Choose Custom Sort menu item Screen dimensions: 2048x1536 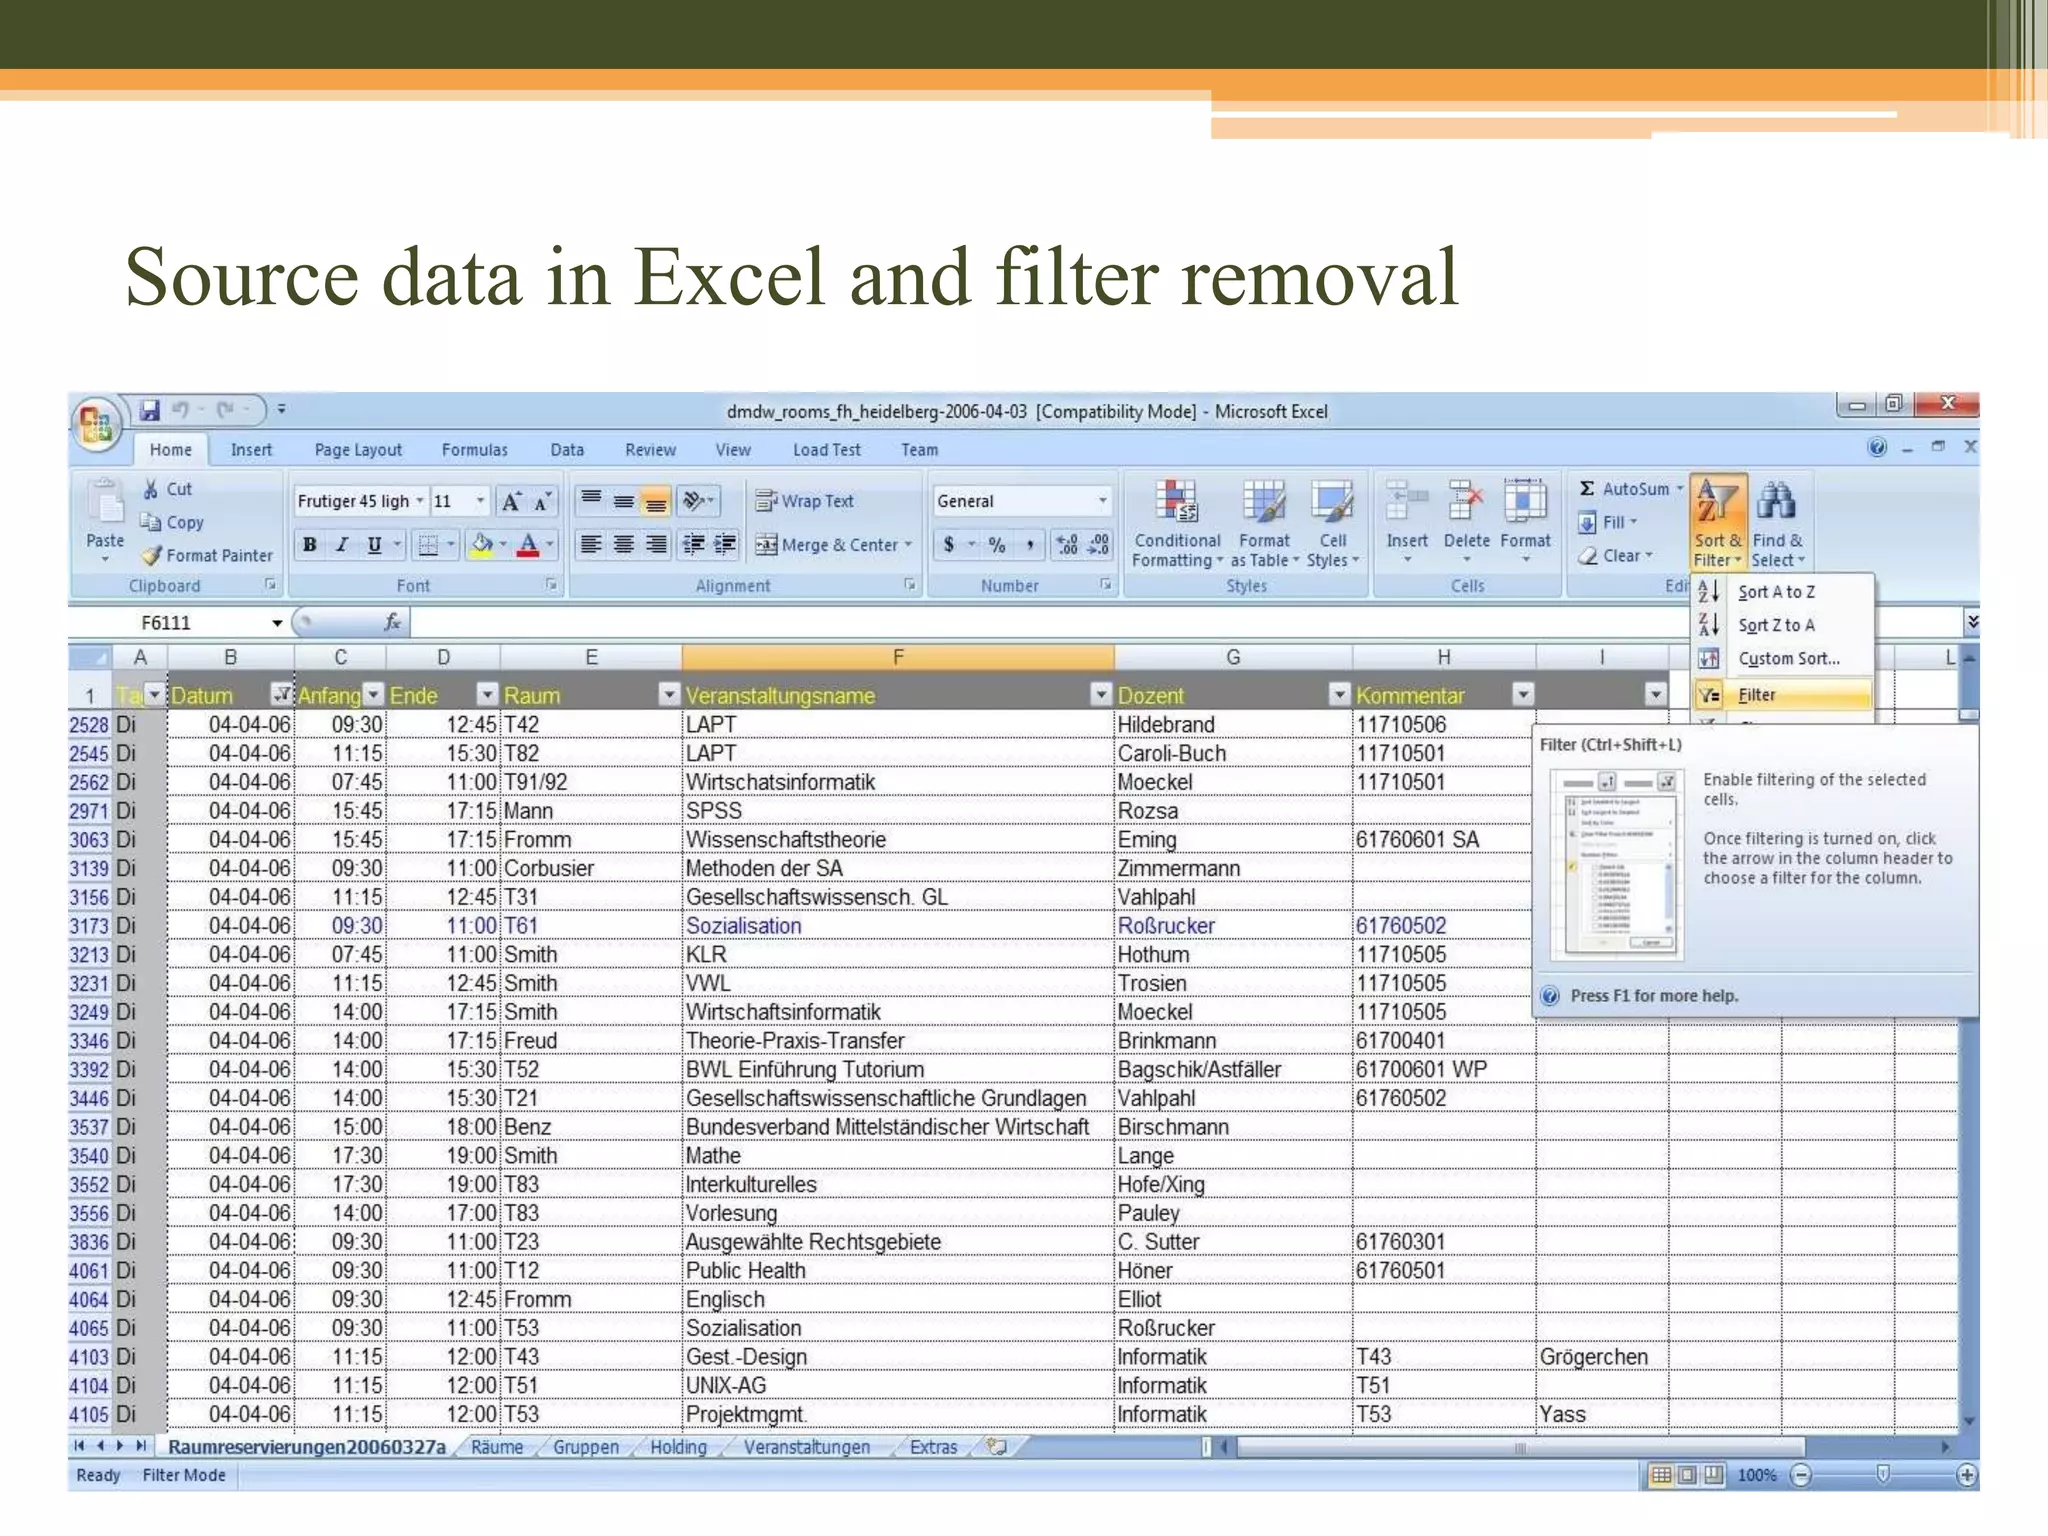pos(1783,659)
